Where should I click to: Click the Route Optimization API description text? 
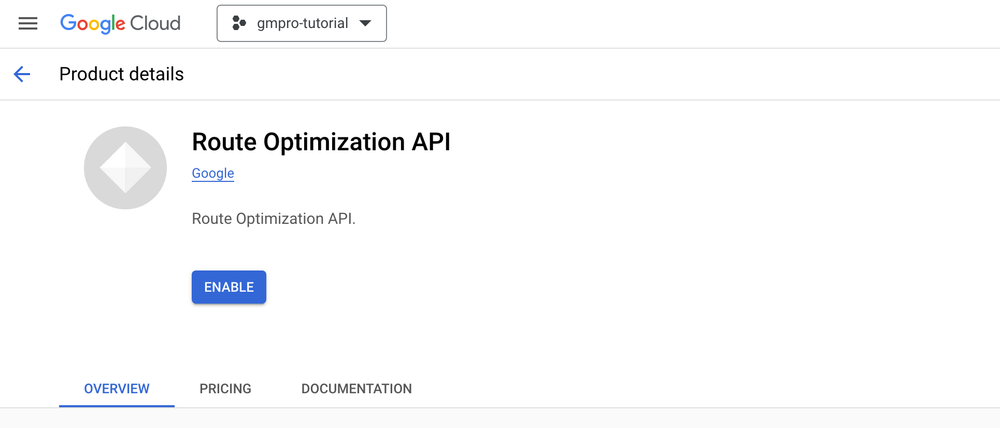click(273, 218)
